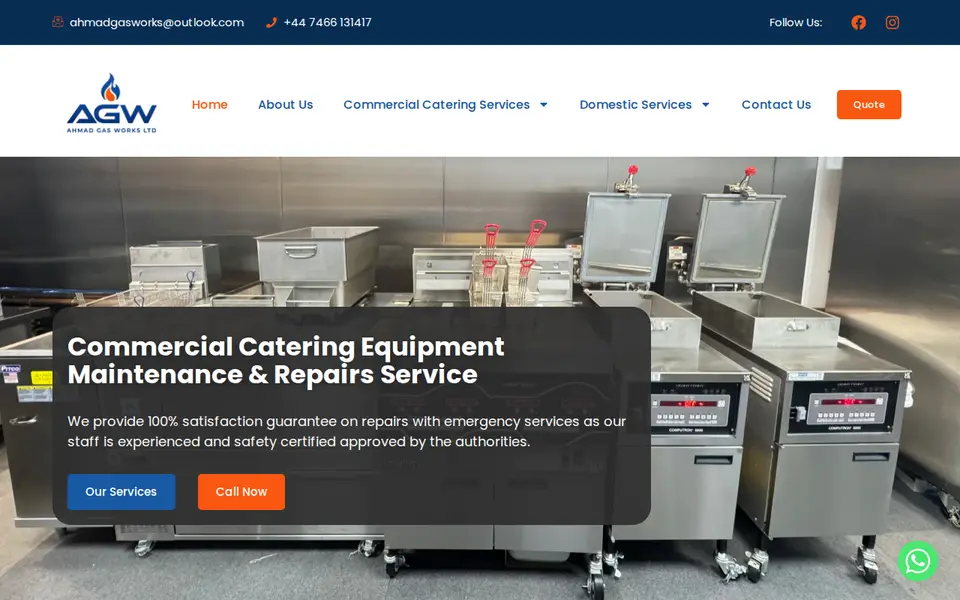960x600 pixels.
Task: Open the Domestic Services menu item
Action: pyautogui.click(x=636, y=105)
